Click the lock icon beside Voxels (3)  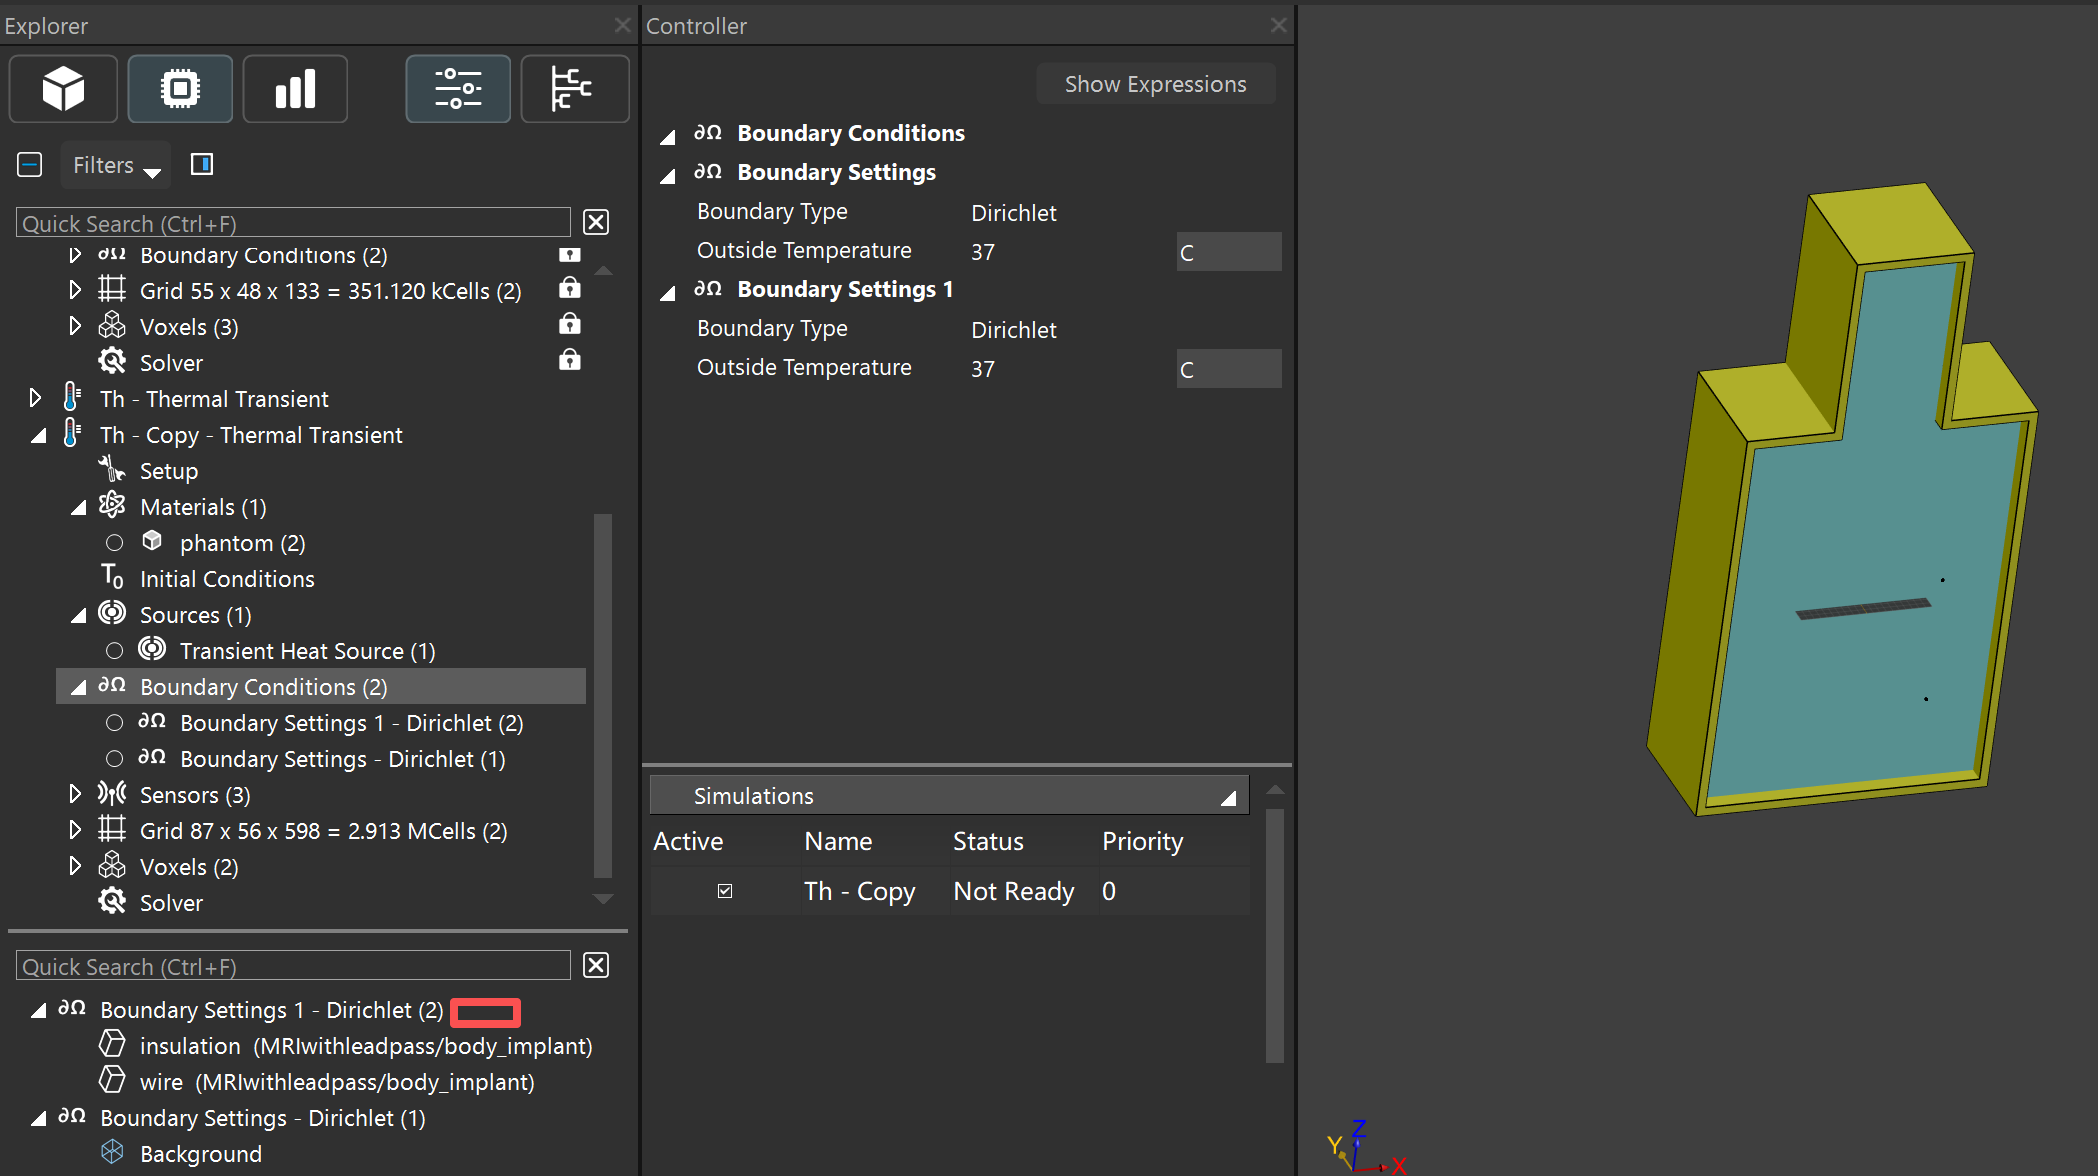click(569, 325)
